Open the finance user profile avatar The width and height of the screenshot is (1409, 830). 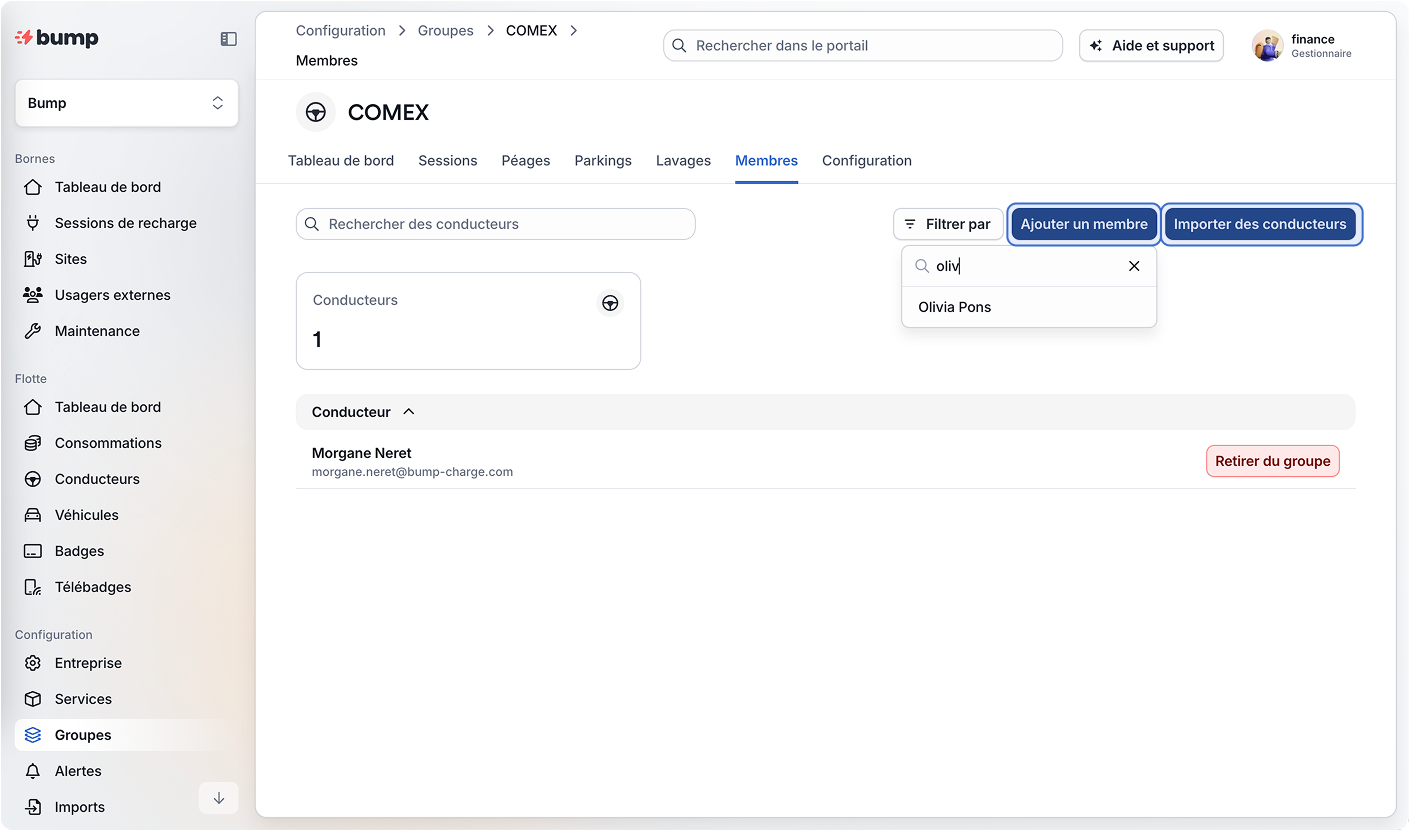click(1267, 46)
